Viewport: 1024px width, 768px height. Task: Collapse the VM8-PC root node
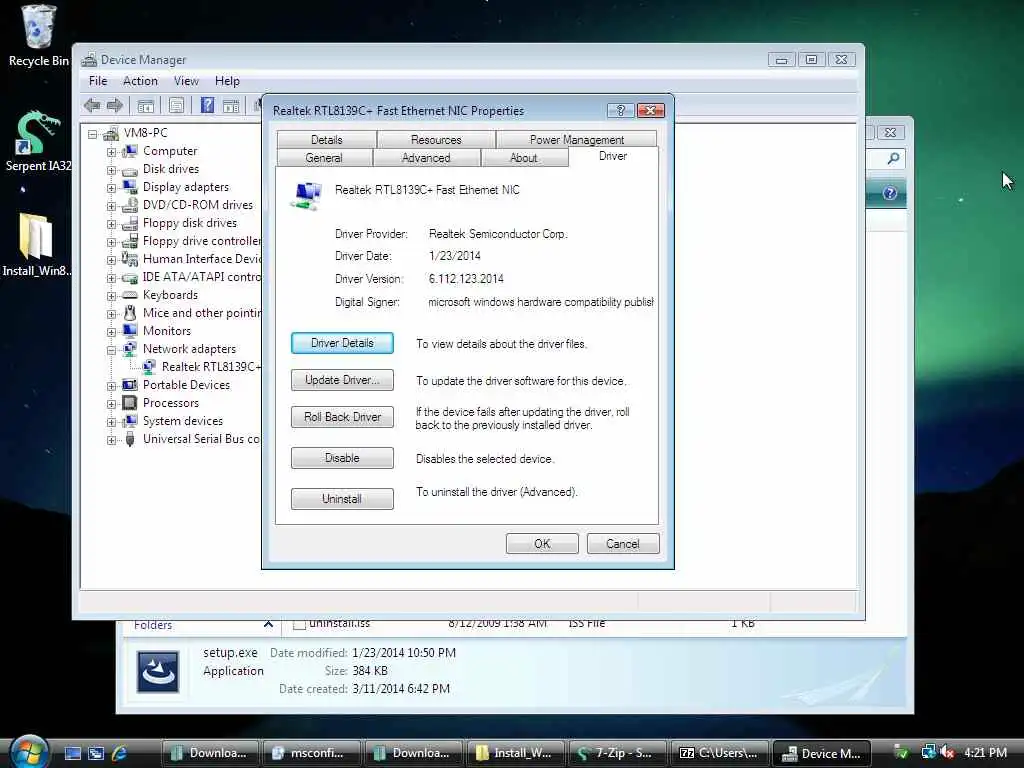tap(93, 134)
